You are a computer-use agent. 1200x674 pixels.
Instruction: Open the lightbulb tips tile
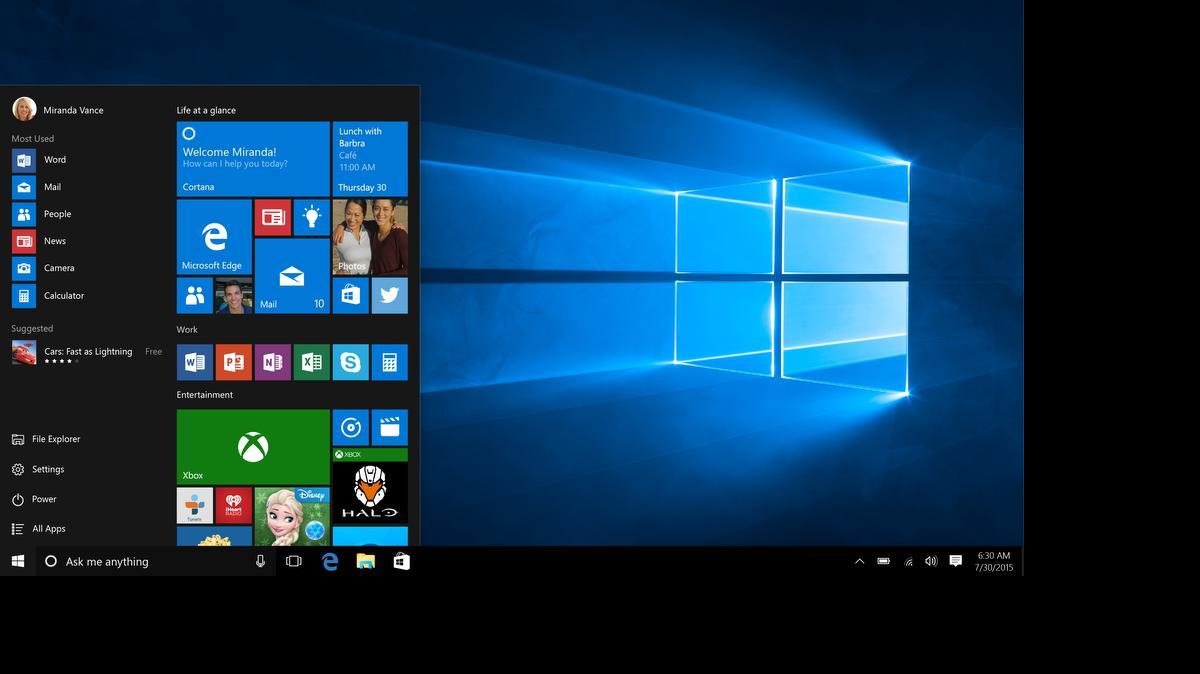(311, 217)
